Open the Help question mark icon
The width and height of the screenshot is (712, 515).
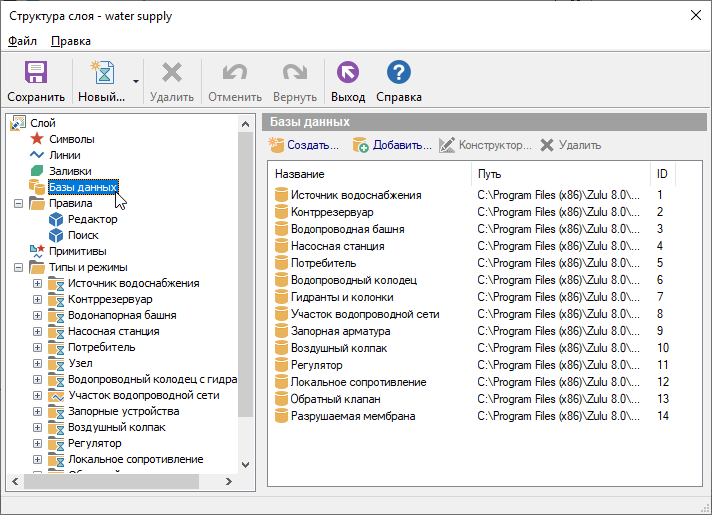tap(399, 74)
